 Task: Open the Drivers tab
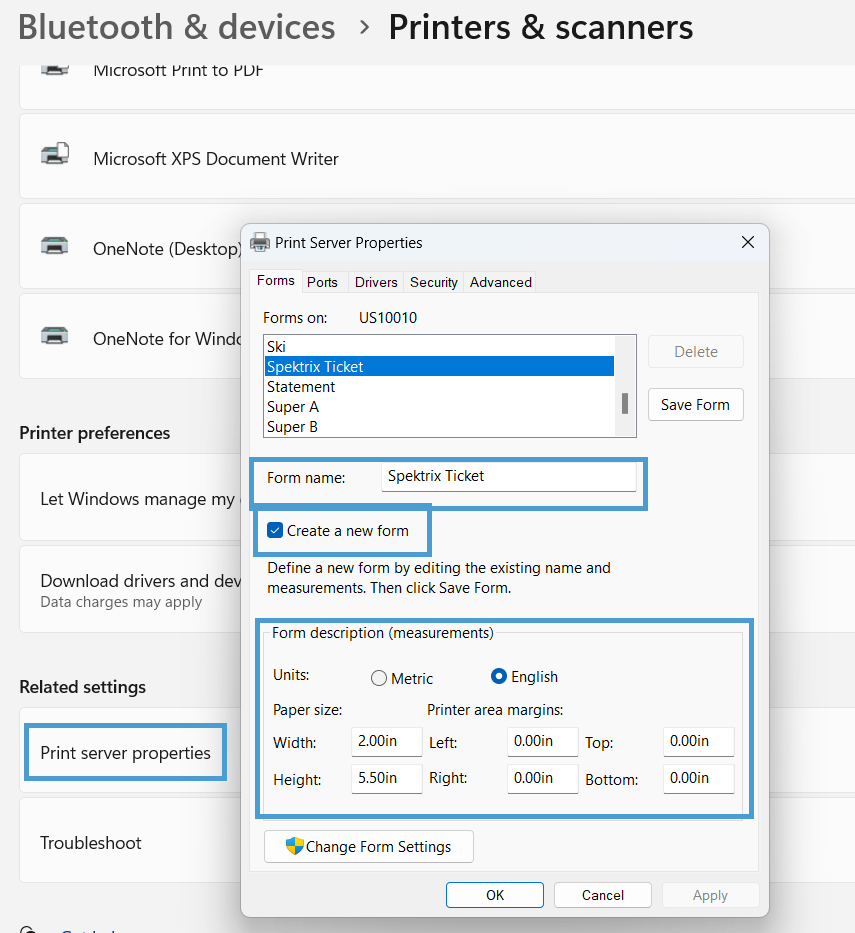click(375, 282)
